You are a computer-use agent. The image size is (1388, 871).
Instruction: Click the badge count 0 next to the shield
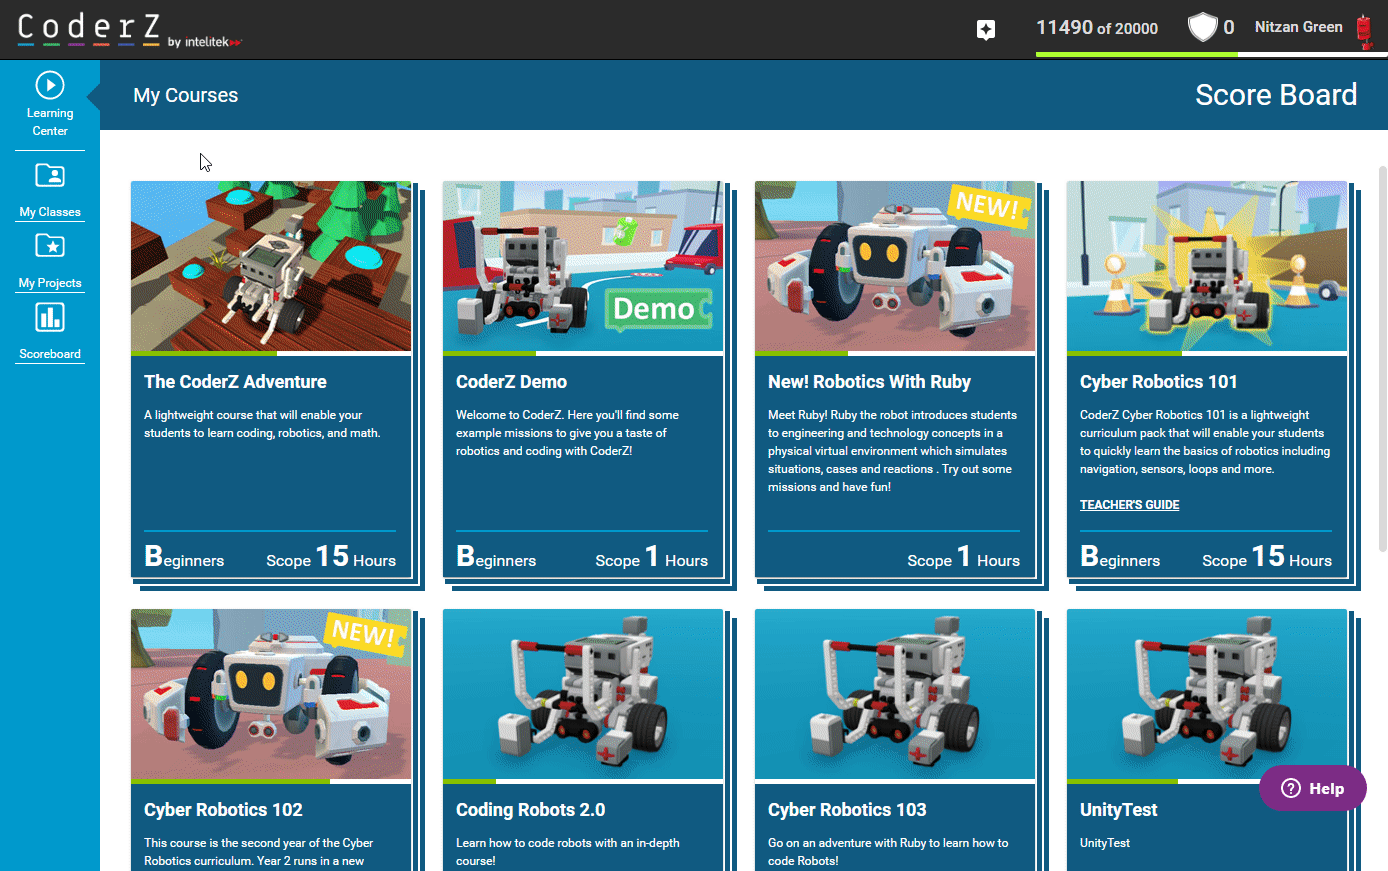pos(1229,28)
